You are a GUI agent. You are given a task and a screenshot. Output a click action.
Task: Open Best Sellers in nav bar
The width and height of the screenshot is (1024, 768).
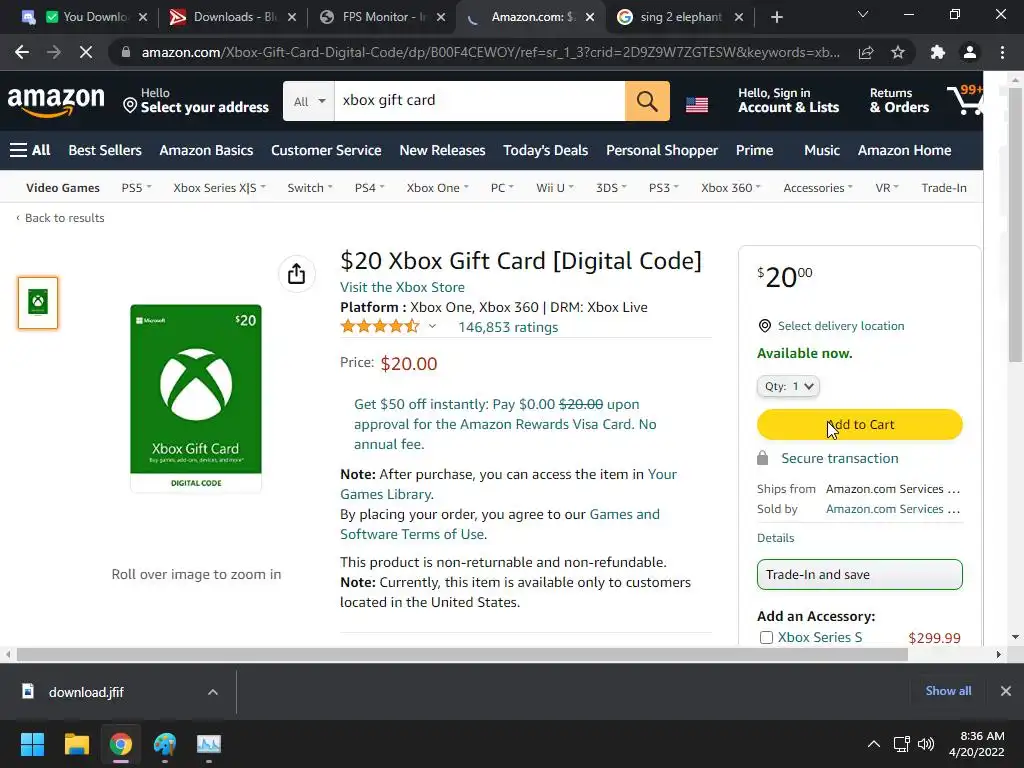(x=105, y=150)
